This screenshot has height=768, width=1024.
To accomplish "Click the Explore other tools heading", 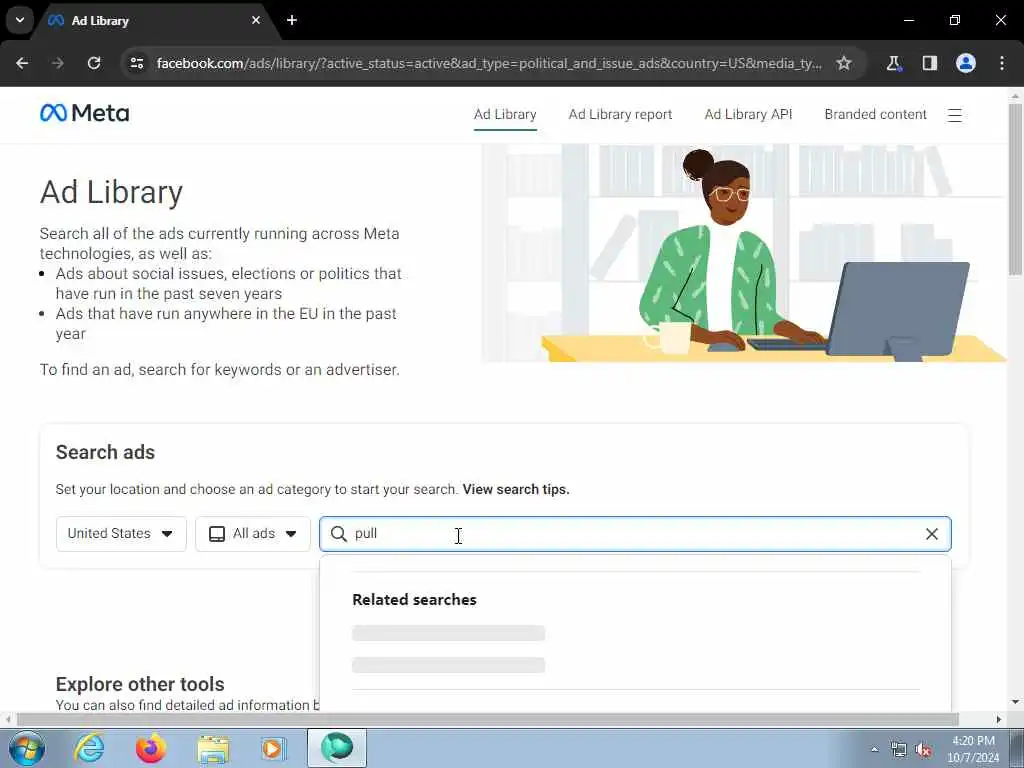I will [x=140, y=684].
